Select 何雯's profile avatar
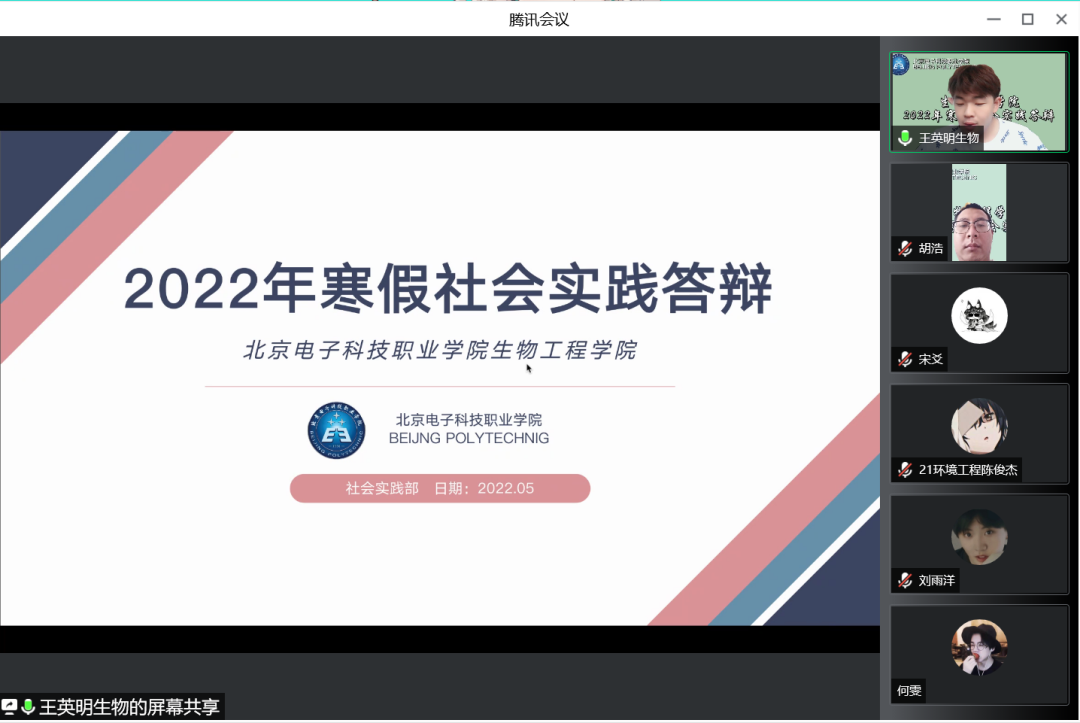This screenshot has width=1080, height=723. [x=979, y=647]
